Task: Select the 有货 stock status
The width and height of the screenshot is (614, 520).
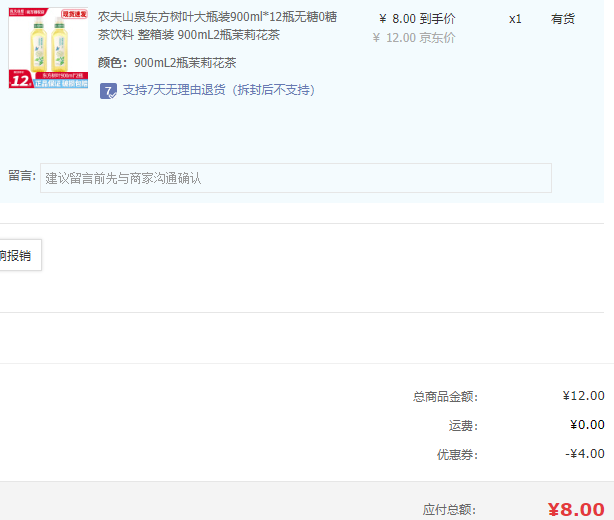Action: tap(563, 19)
